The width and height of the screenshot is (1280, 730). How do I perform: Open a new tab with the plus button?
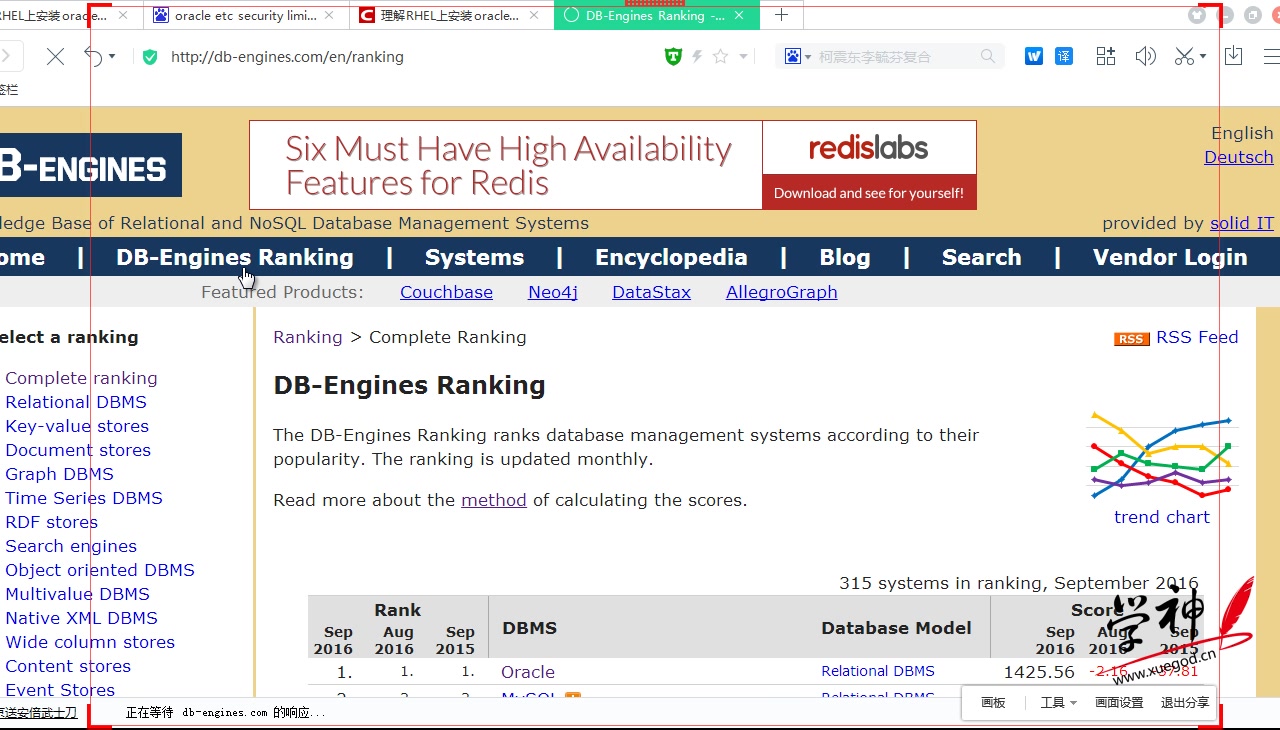click(782, 15)
